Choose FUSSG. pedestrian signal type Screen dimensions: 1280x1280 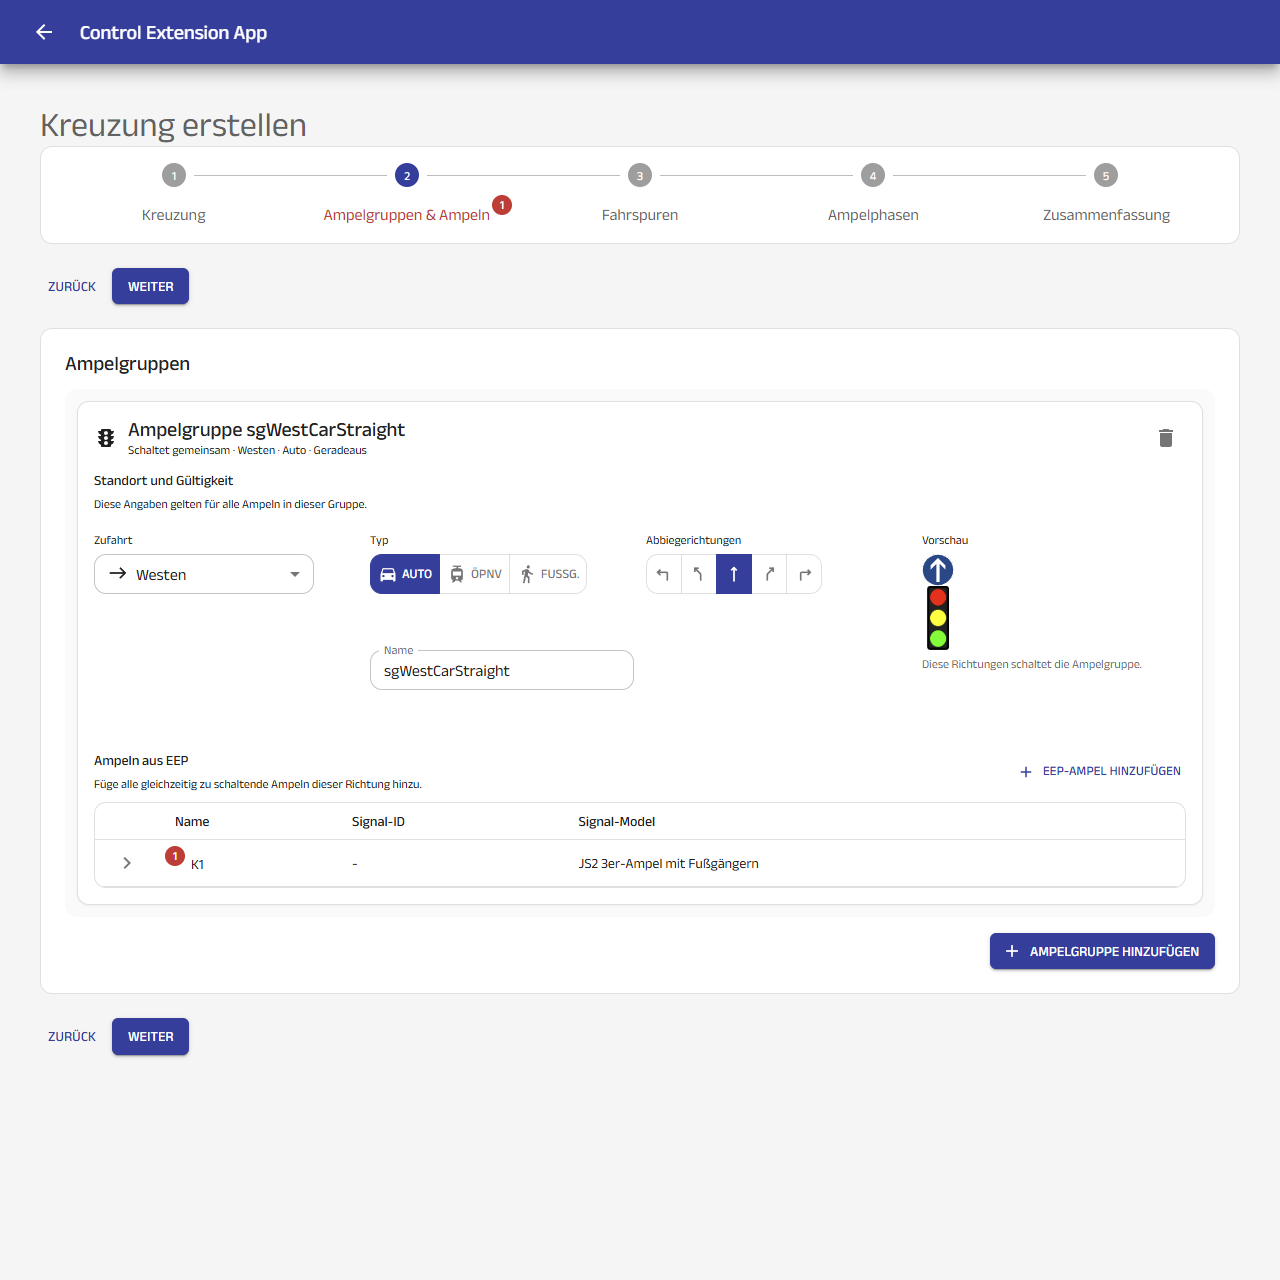point(548,574)
